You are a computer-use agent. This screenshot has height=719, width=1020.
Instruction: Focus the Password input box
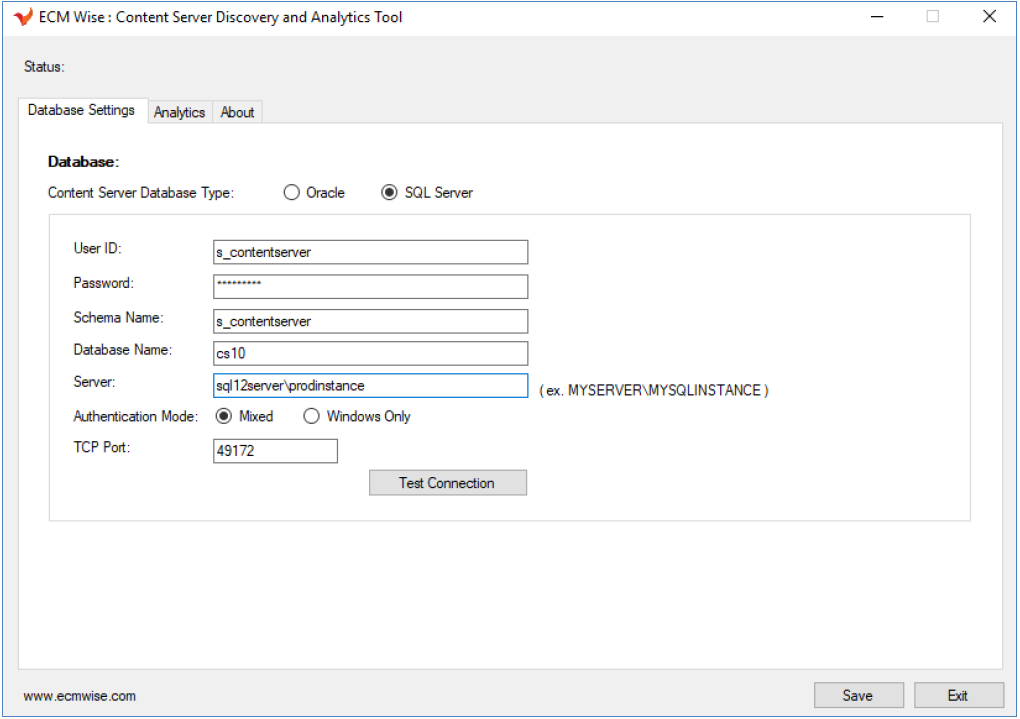tap(370, 286)
